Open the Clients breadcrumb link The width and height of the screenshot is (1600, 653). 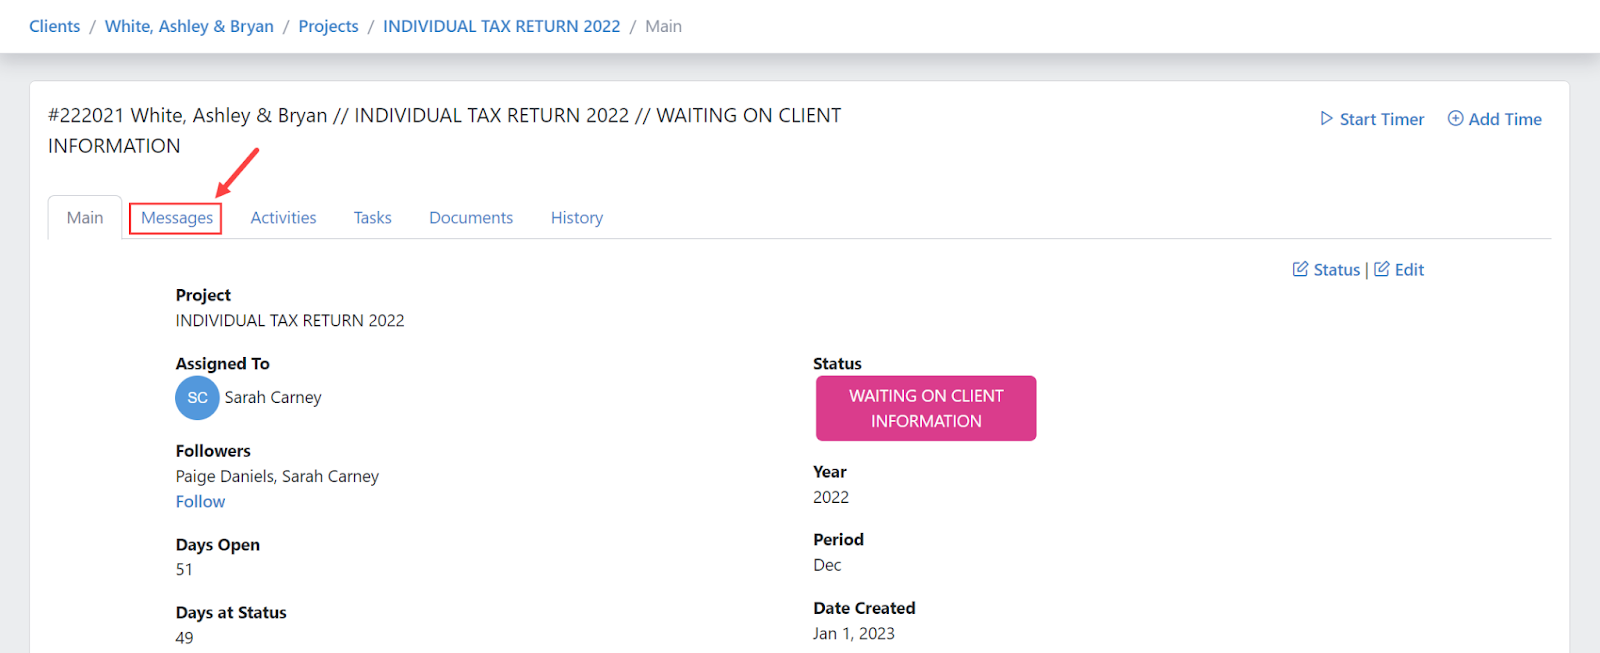[x=54, y=25]
